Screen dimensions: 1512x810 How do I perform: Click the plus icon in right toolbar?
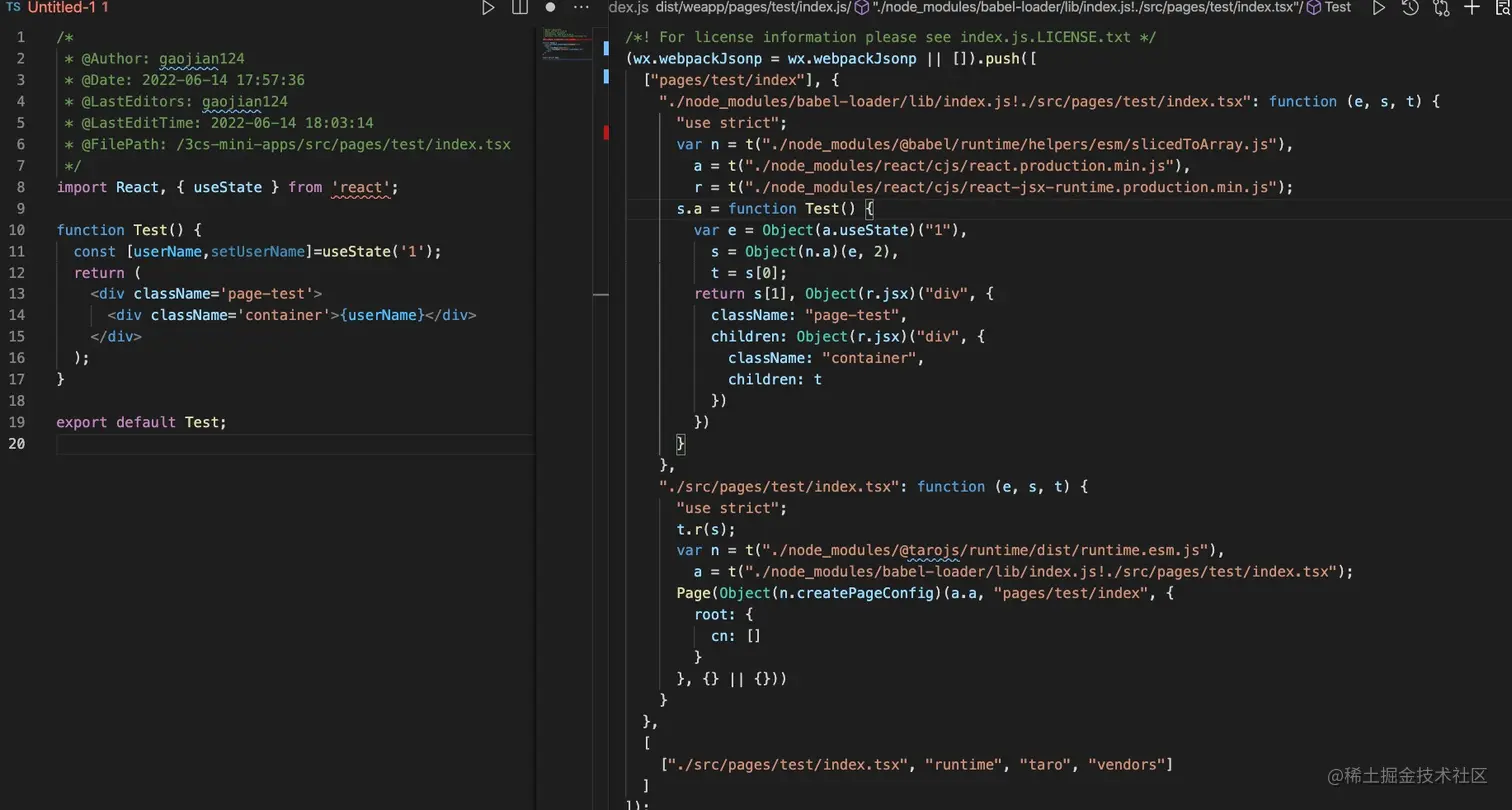pyautogui.click(x=1472, y=8)
